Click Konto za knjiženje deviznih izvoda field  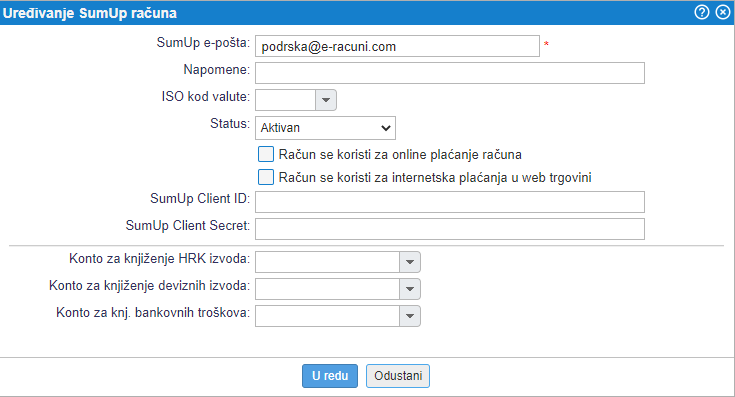tap(327, 289)
